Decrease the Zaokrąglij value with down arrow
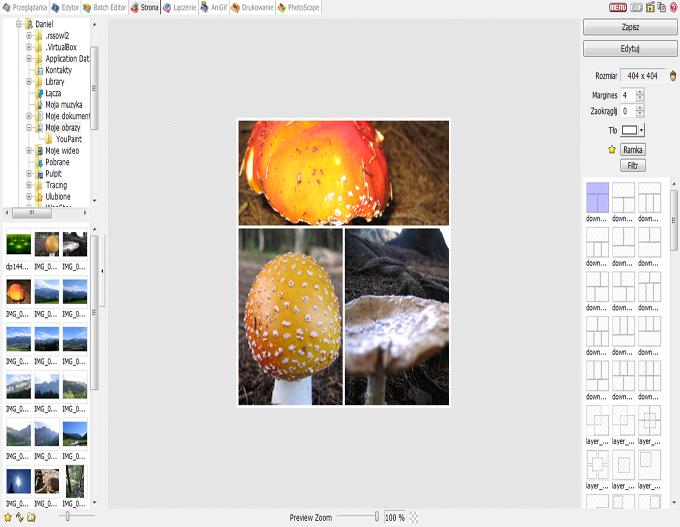680x527 pixels. [x=640, y=114]
